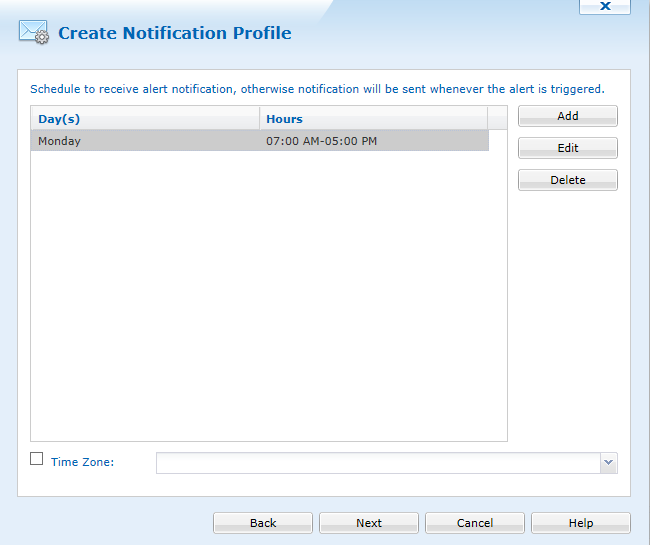Screen dimensions: 650x545
Task: Click the envelope gear notification profile icon
Action: (x=34, y=32)
